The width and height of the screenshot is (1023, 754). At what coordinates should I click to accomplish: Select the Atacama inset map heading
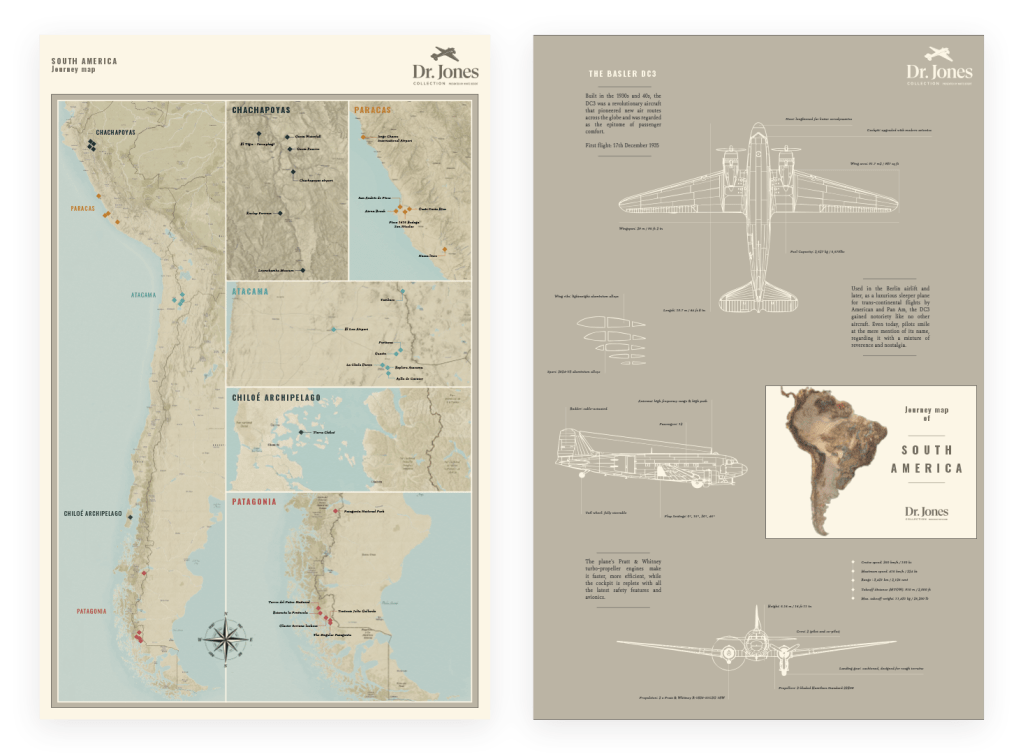[x=256, y=291]
